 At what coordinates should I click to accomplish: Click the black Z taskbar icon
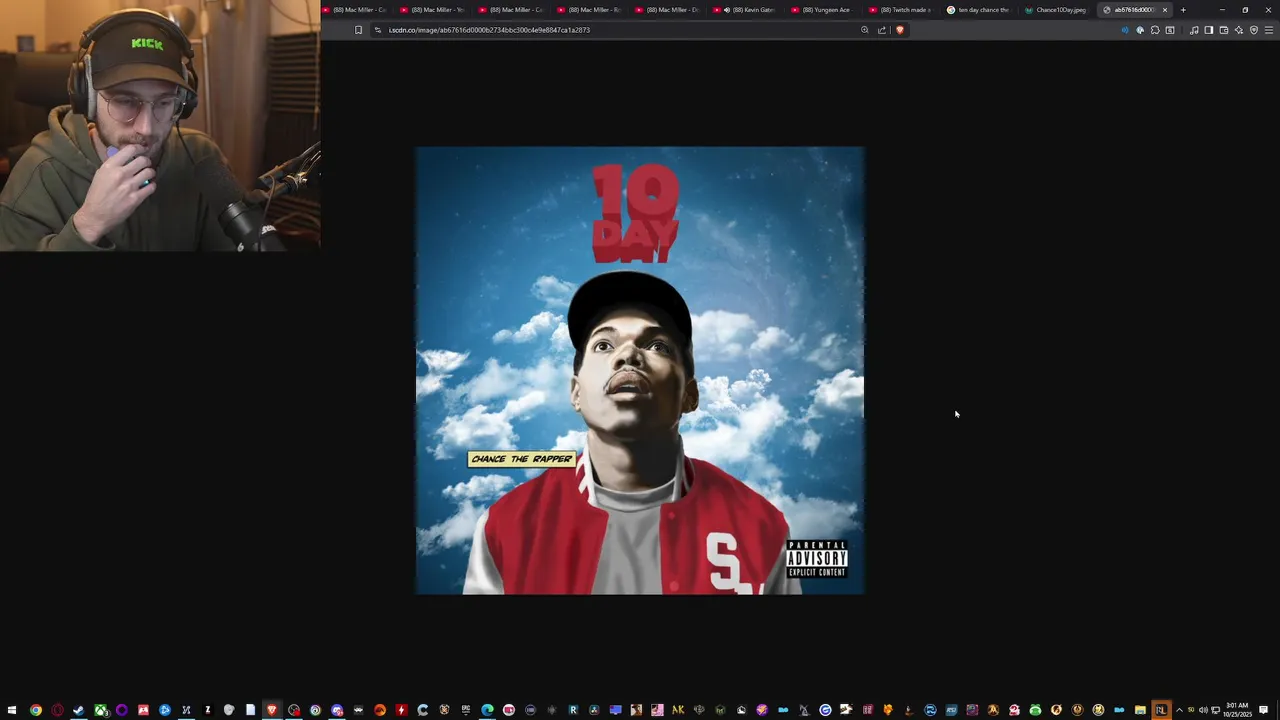click(208, 710)
